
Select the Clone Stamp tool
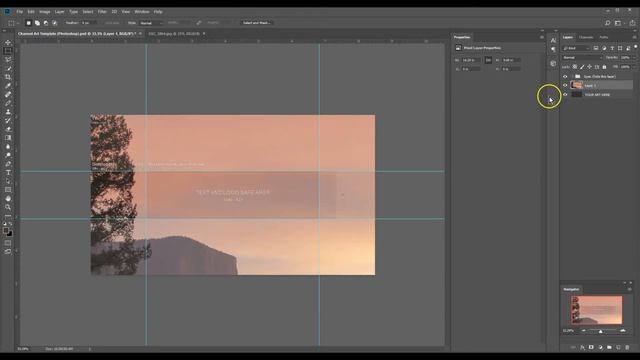tap(8, 112)
